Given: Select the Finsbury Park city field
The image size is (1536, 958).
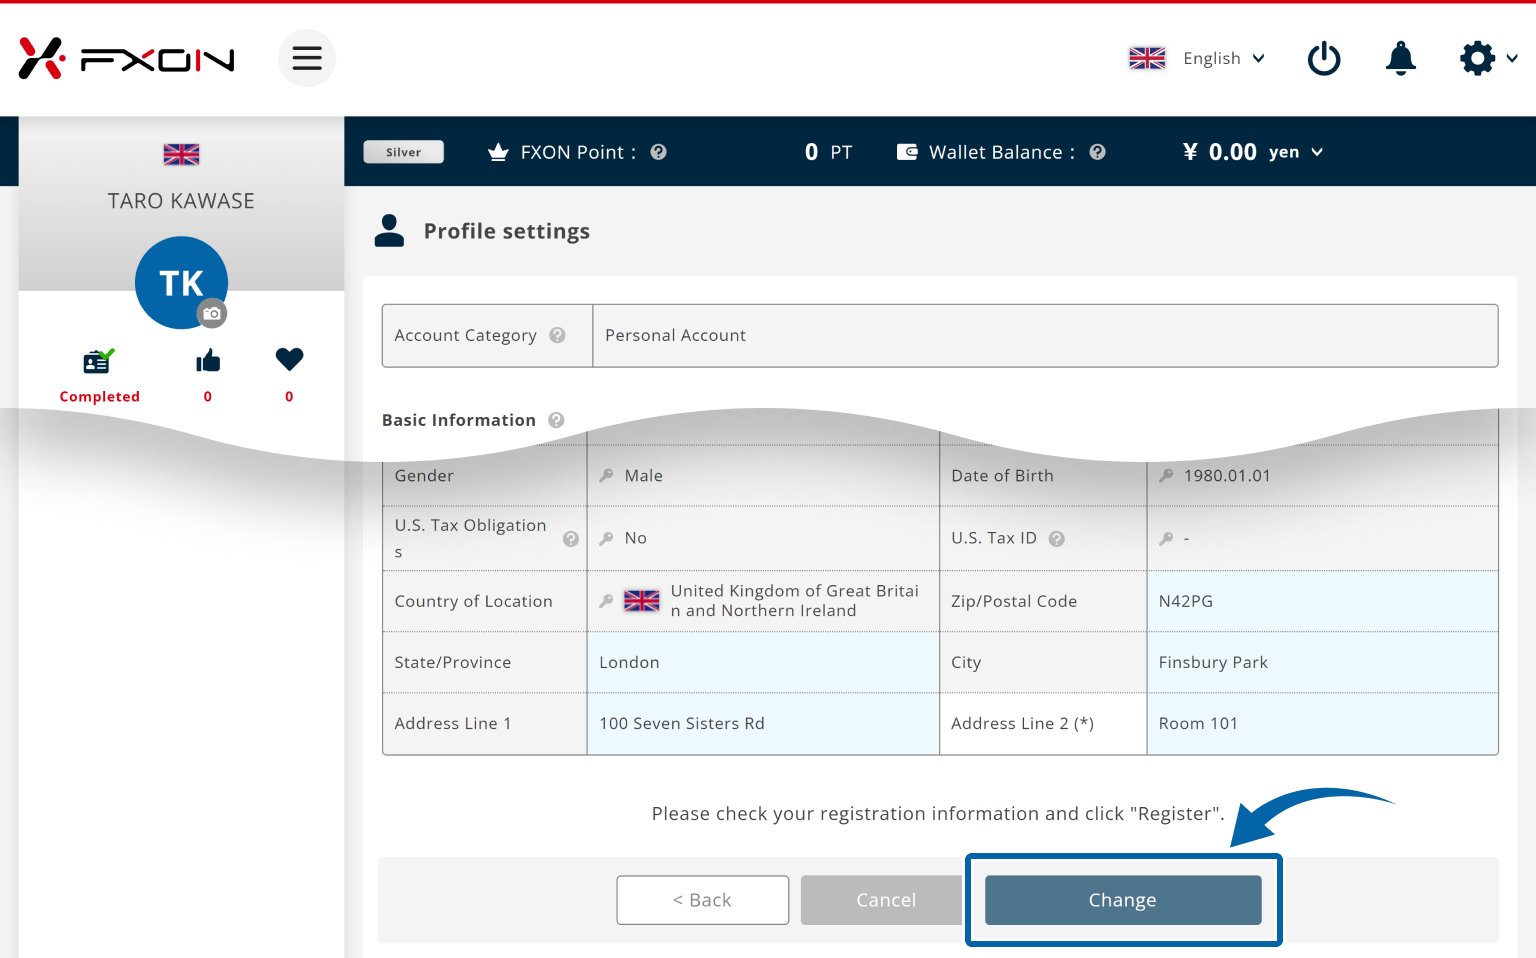Looking at the screenshot, I should point(1322,662).
